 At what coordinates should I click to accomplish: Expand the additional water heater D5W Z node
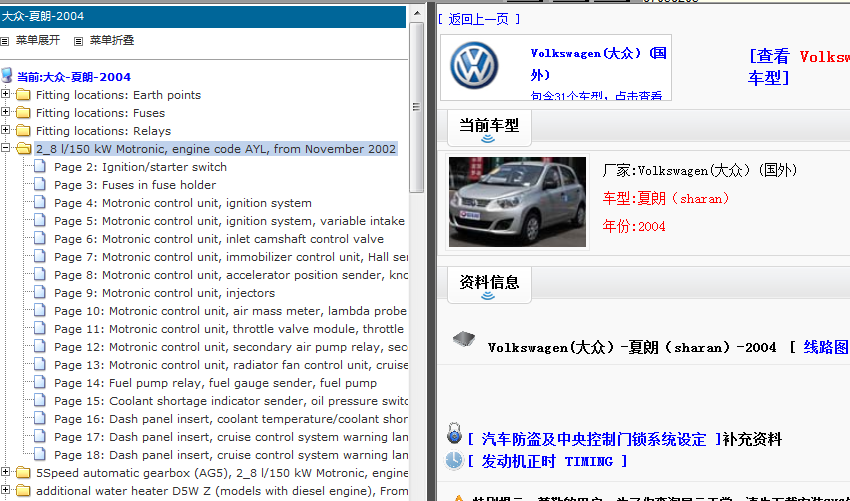[5, 490]
